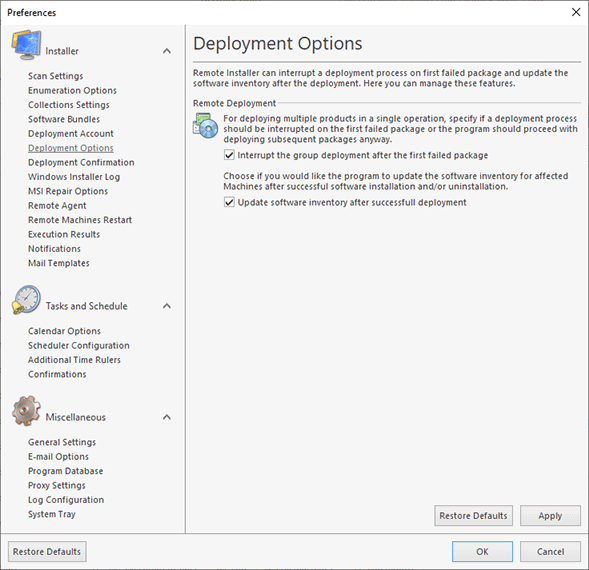
Task: Click the Deployment Options page title
Action: pos(278,44)
